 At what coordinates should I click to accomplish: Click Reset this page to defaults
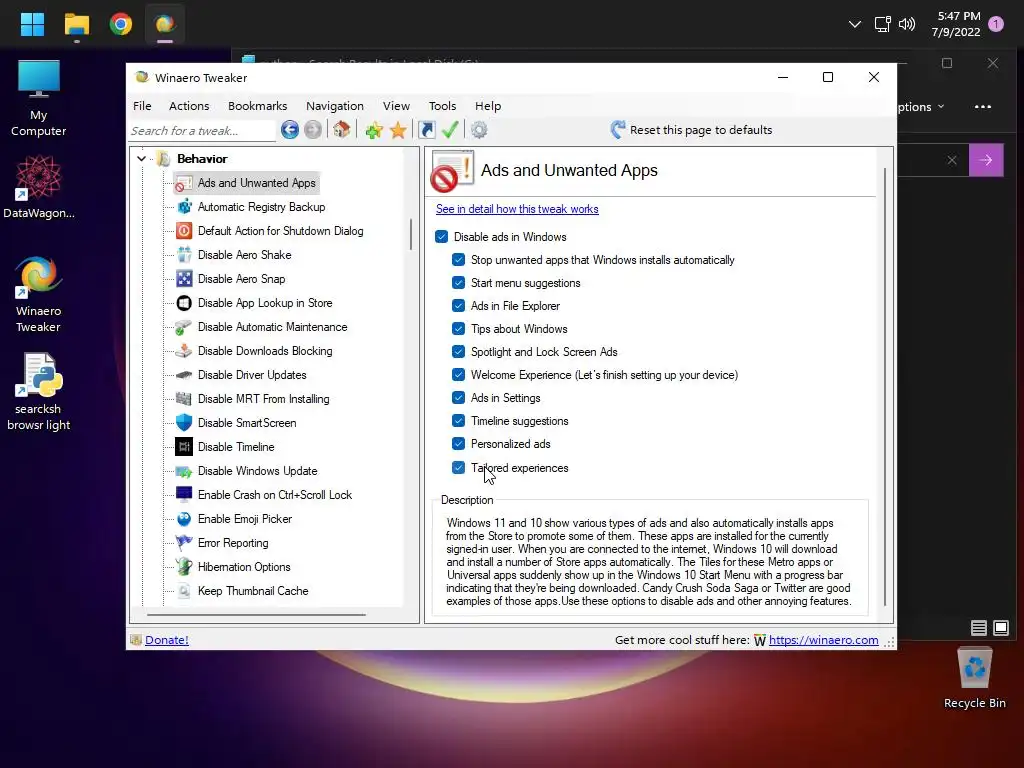[692, 130]
